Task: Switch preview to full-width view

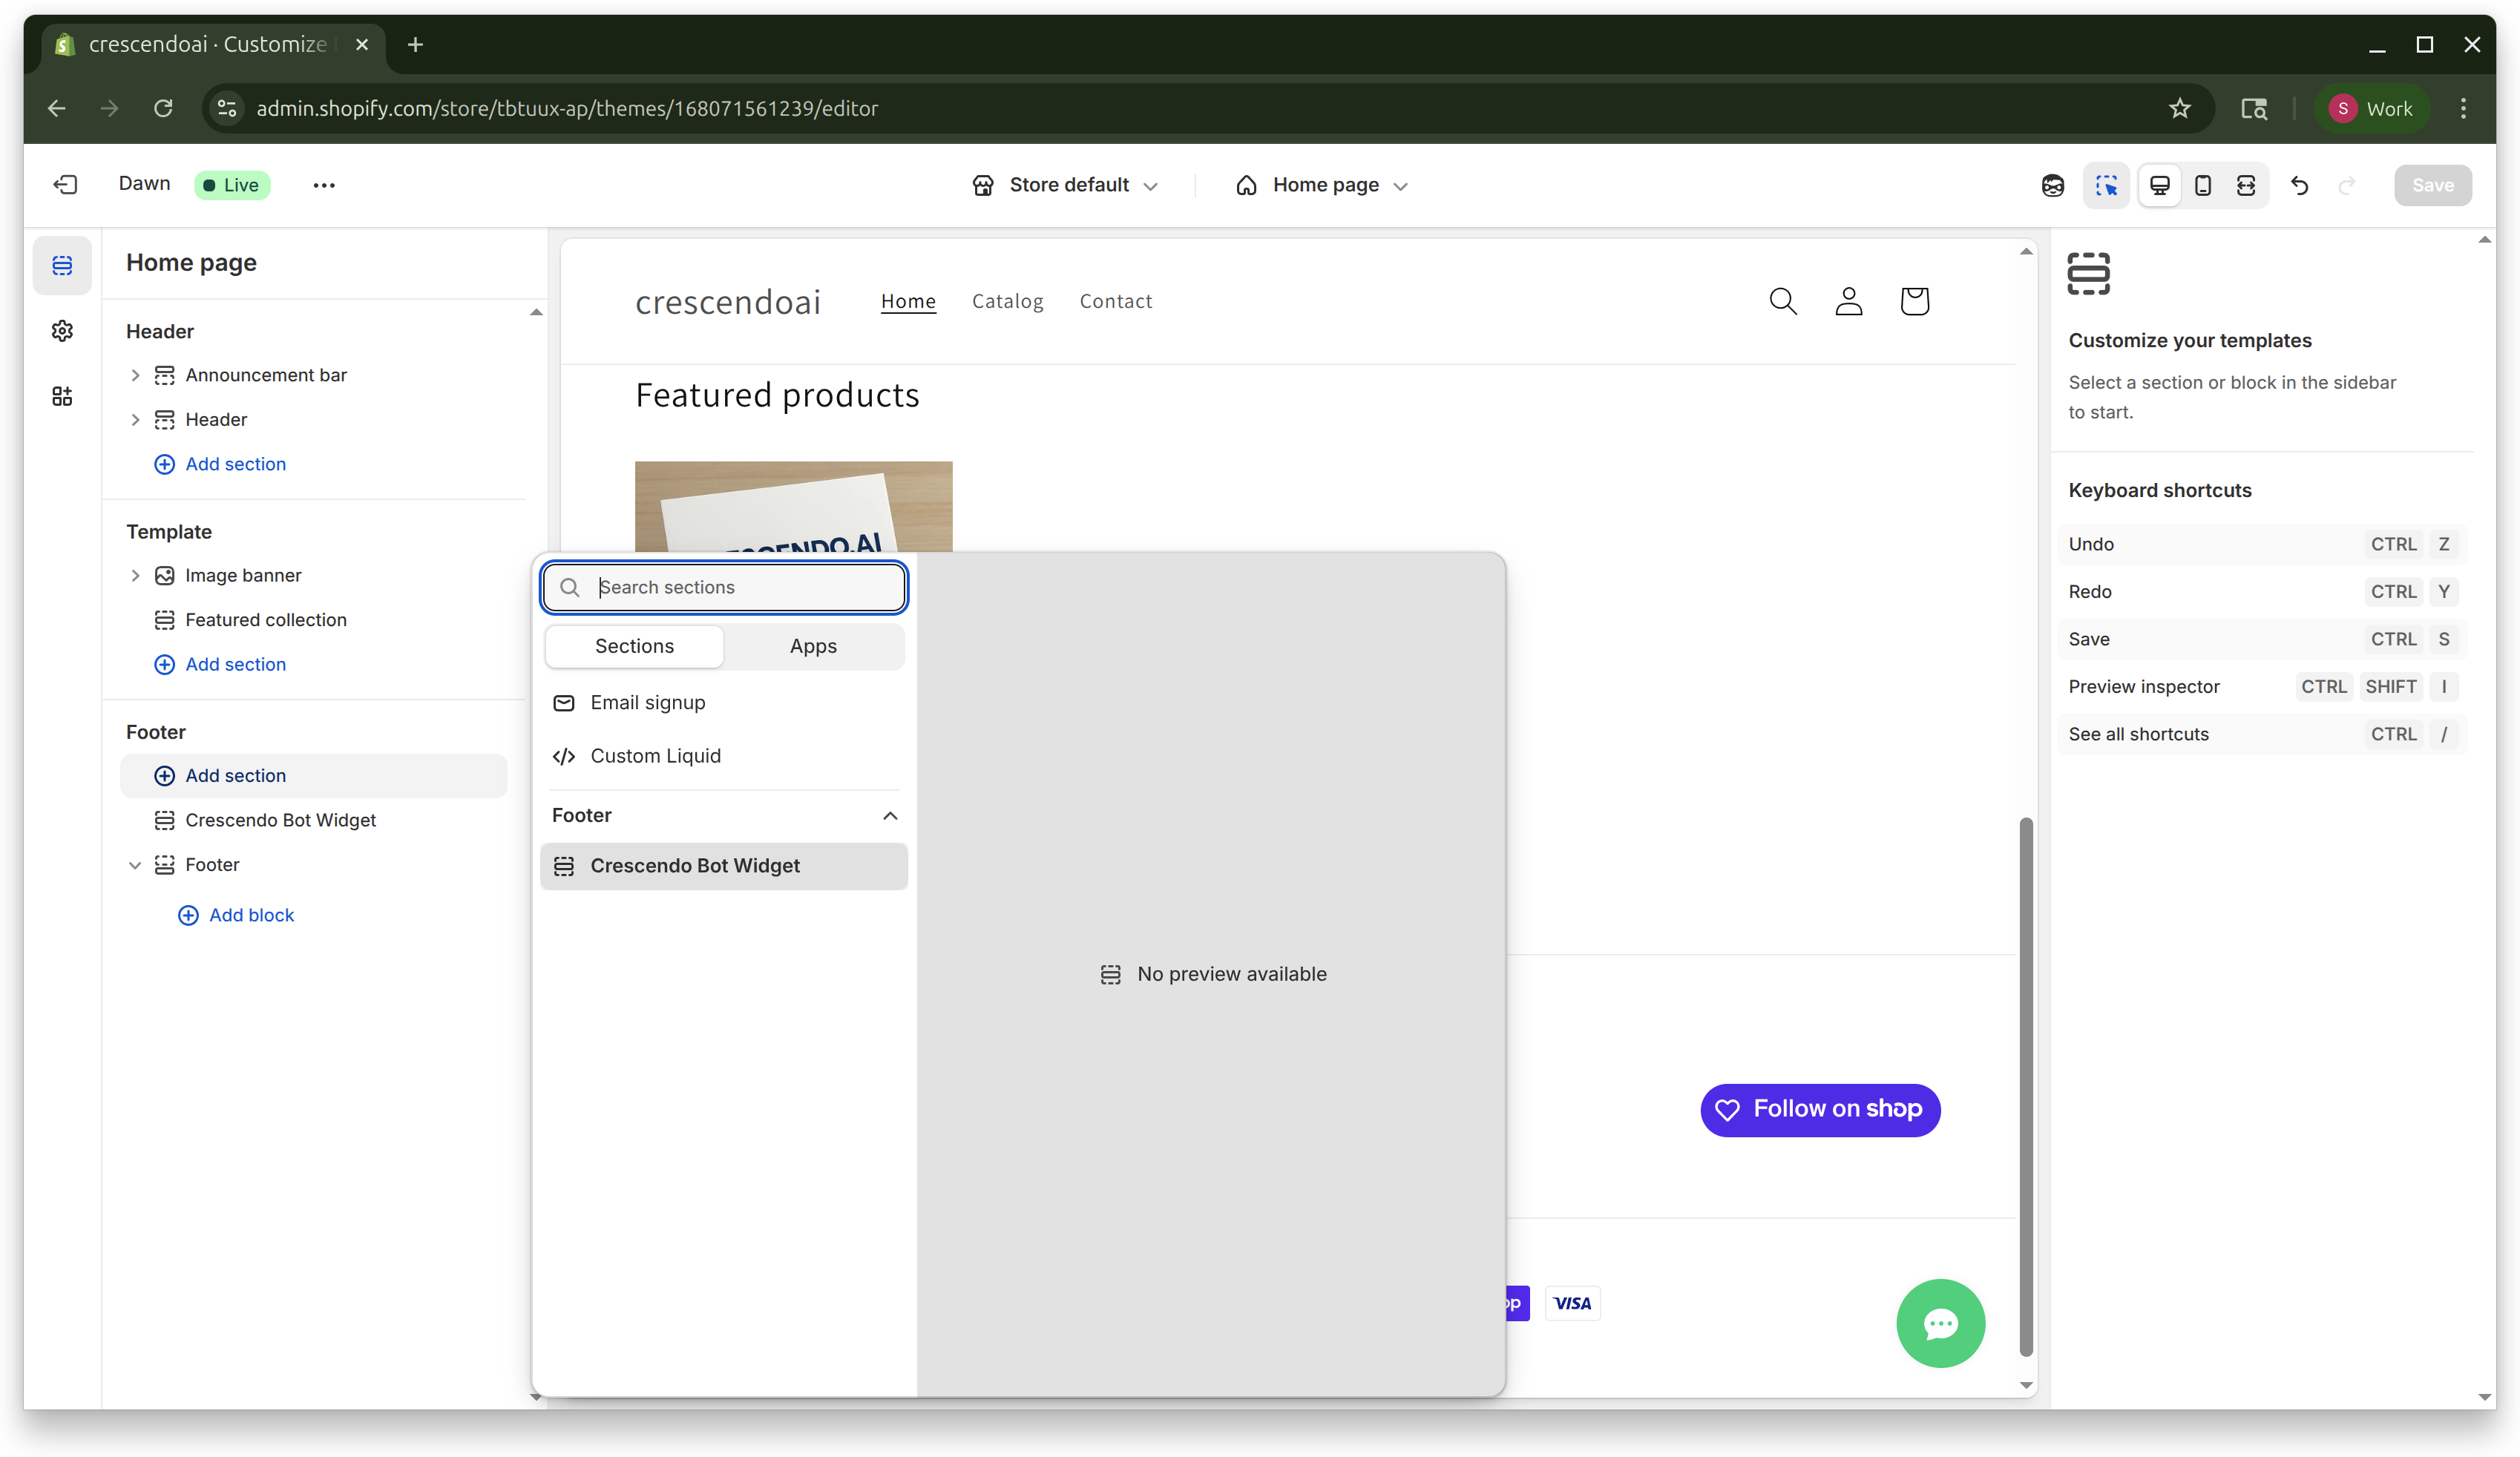Action: (2246, 185)
